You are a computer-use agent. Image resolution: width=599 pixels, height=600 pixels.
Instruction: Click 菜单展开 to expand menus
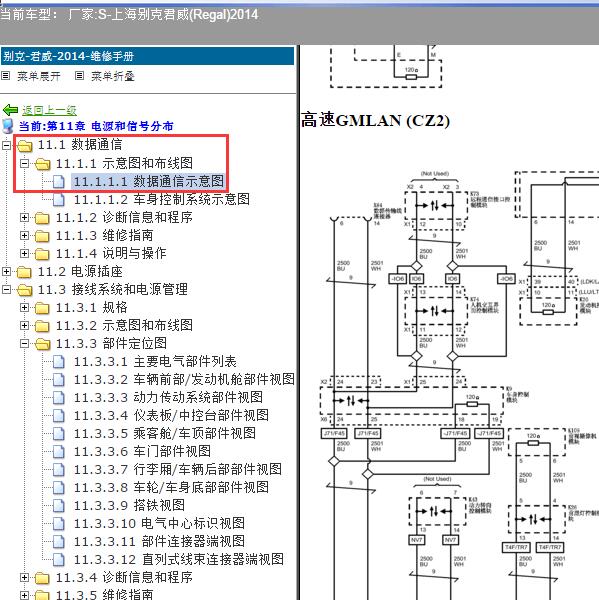39,76
